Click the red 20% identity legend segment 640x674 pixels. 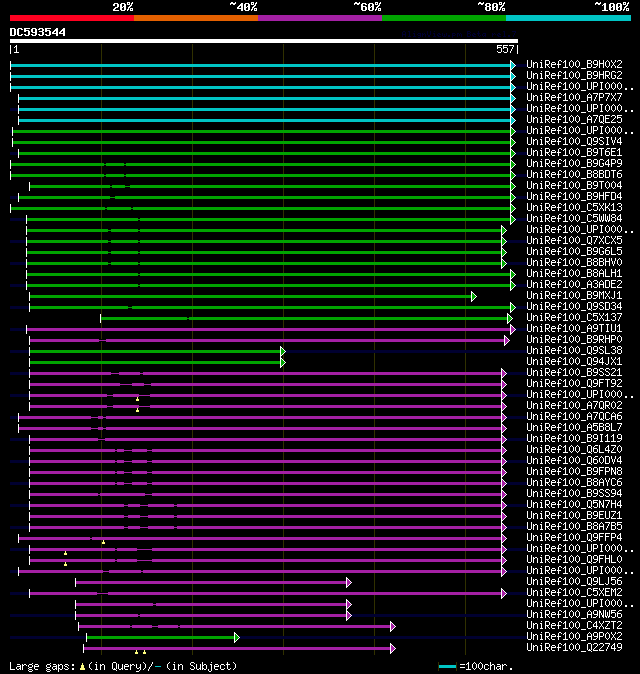tap(72, 18)
